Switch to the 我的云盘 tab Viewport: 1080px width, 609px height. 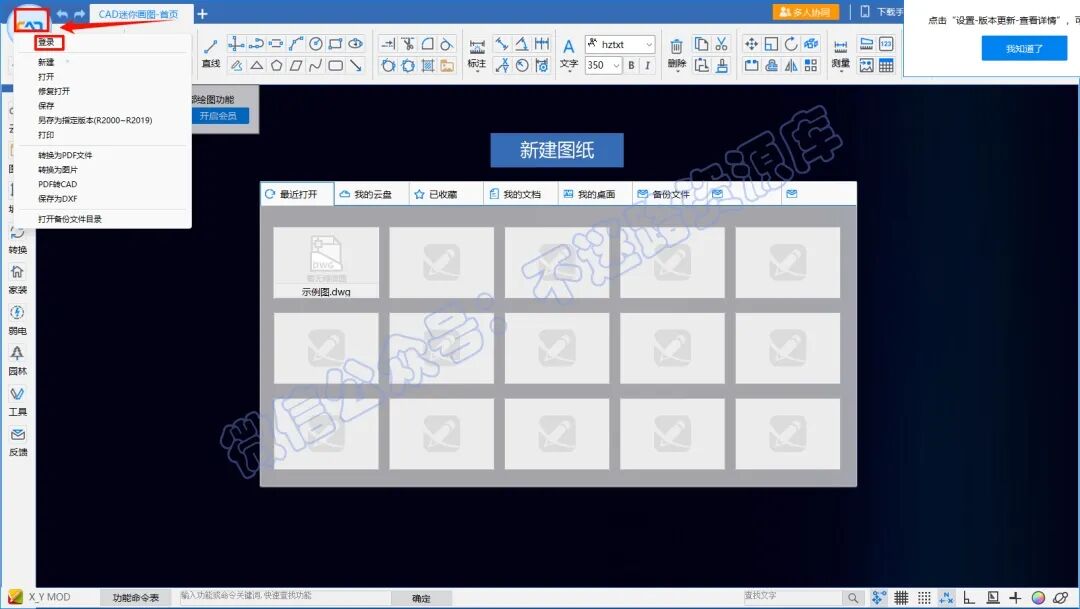[373, 194]
